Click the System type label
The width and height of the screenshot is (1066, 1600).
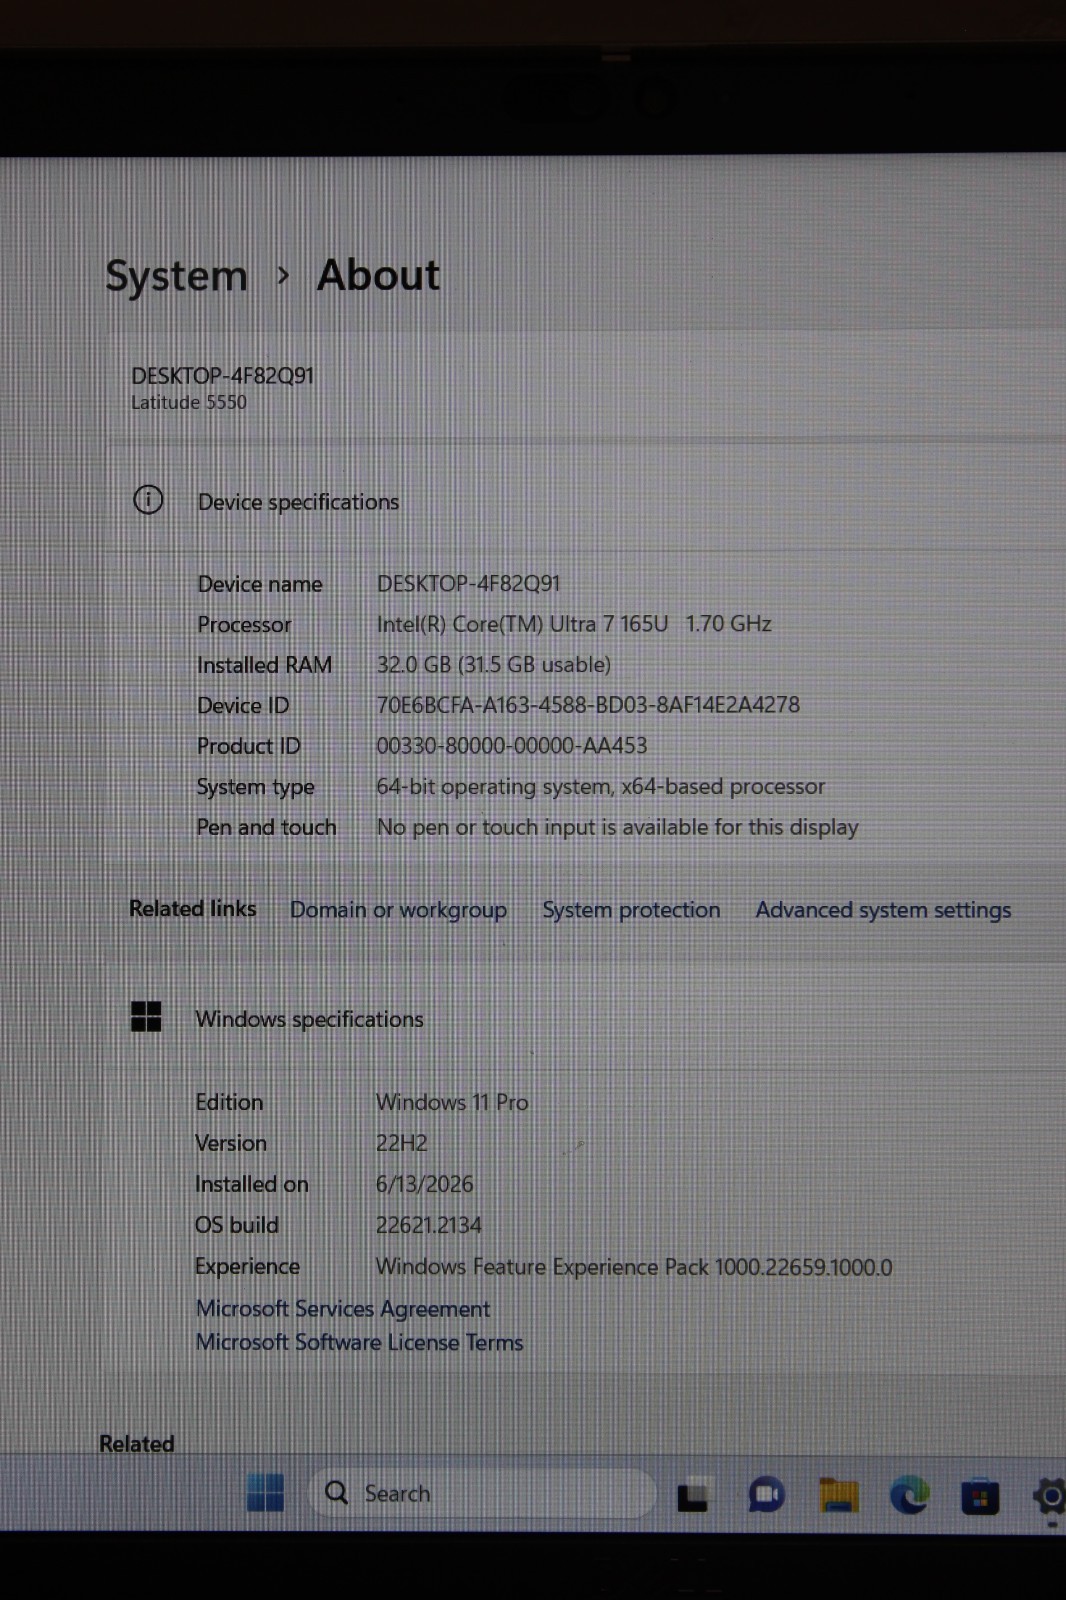pos(255,788)
